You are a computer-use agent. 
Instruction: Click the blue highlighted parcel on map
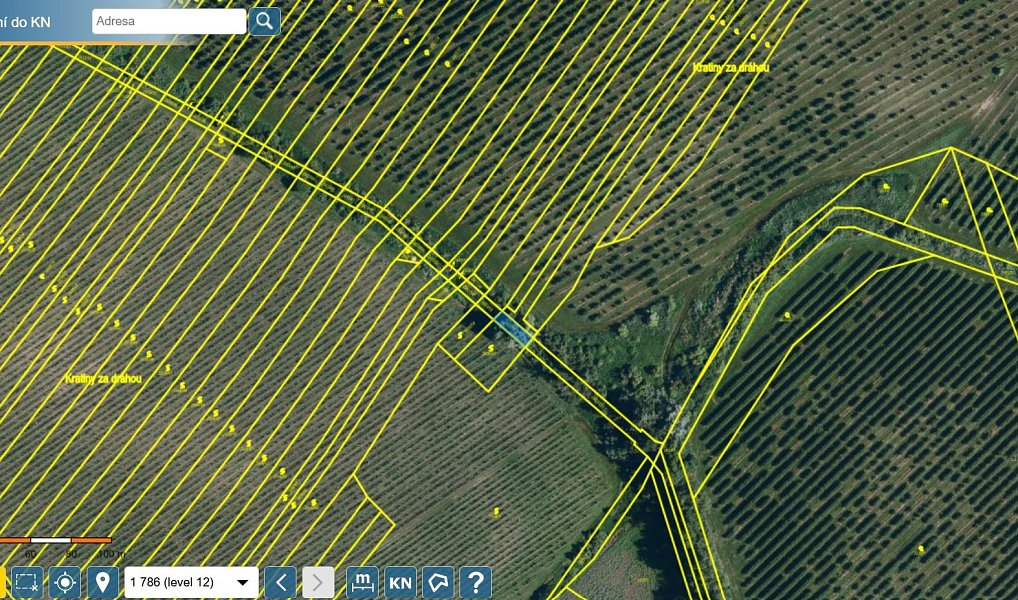click(513, 327)
